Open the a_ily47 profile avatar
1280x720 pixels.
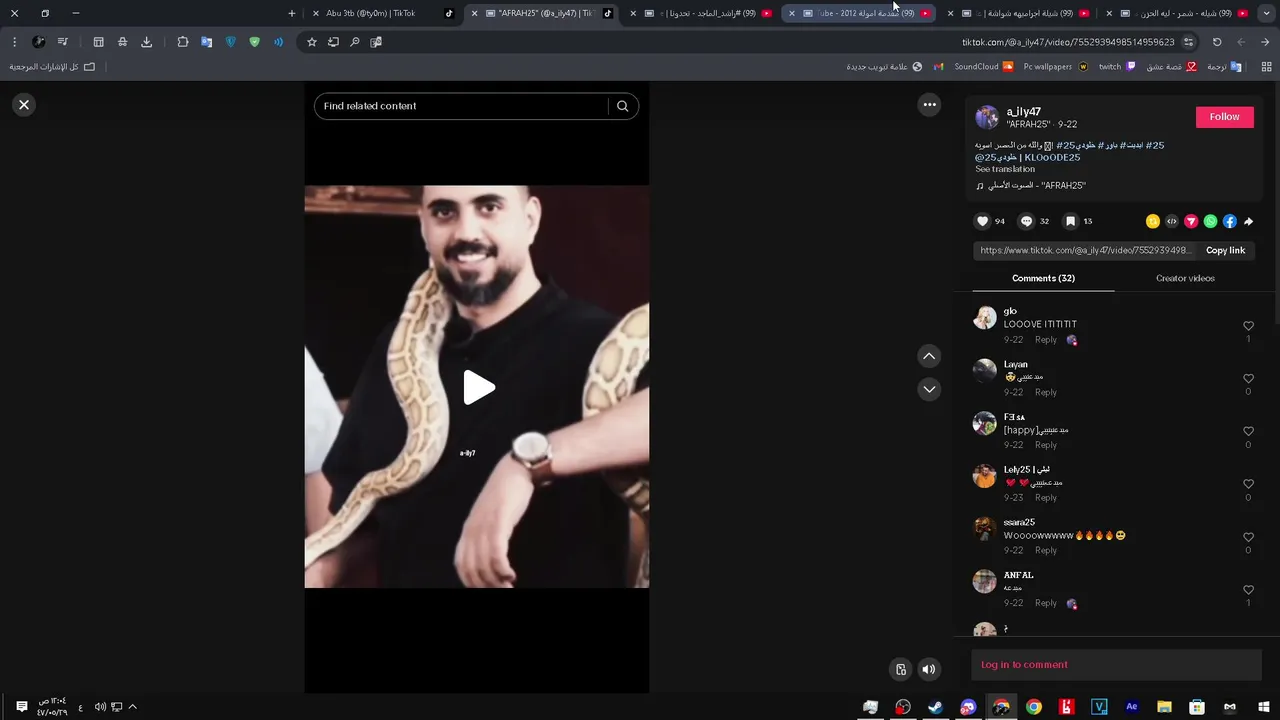pos(987,117)
